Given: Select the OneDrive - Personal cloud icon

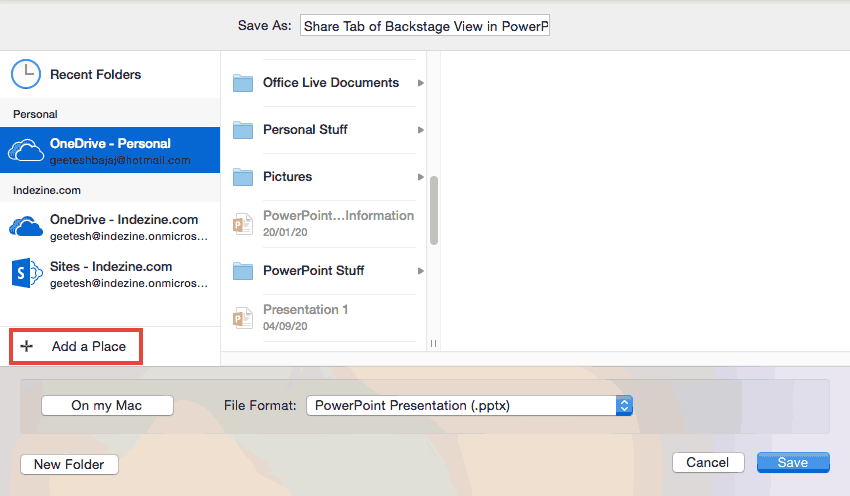Looking at the screenshot, I should pos(26,150).
